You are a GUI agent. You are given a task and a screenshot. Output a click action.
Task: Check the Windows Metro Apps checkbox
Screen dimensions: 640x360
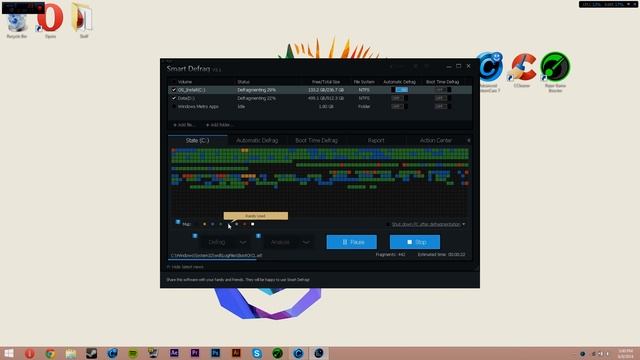[174, 107]
